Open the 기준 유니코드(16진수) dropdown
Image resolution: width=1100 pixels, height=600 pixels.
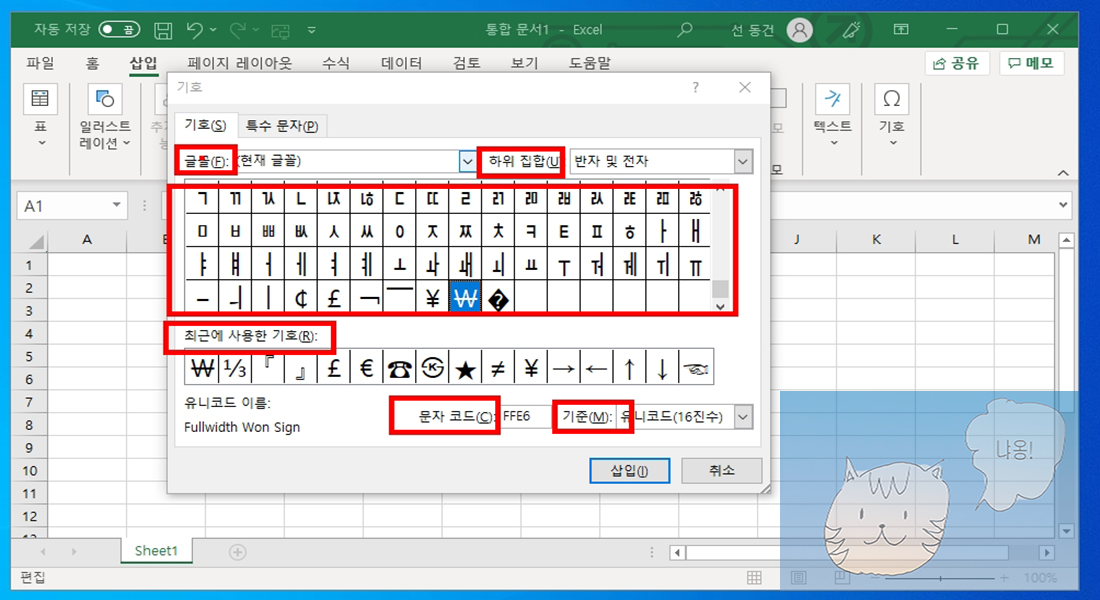pyautogui.click(x=743, y=417)
